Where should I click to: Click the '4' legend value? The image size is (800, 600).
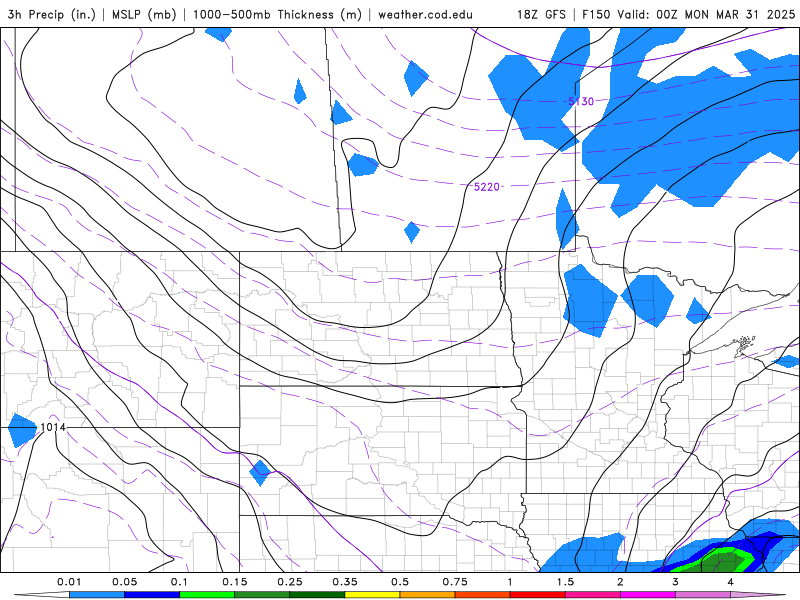731,582
